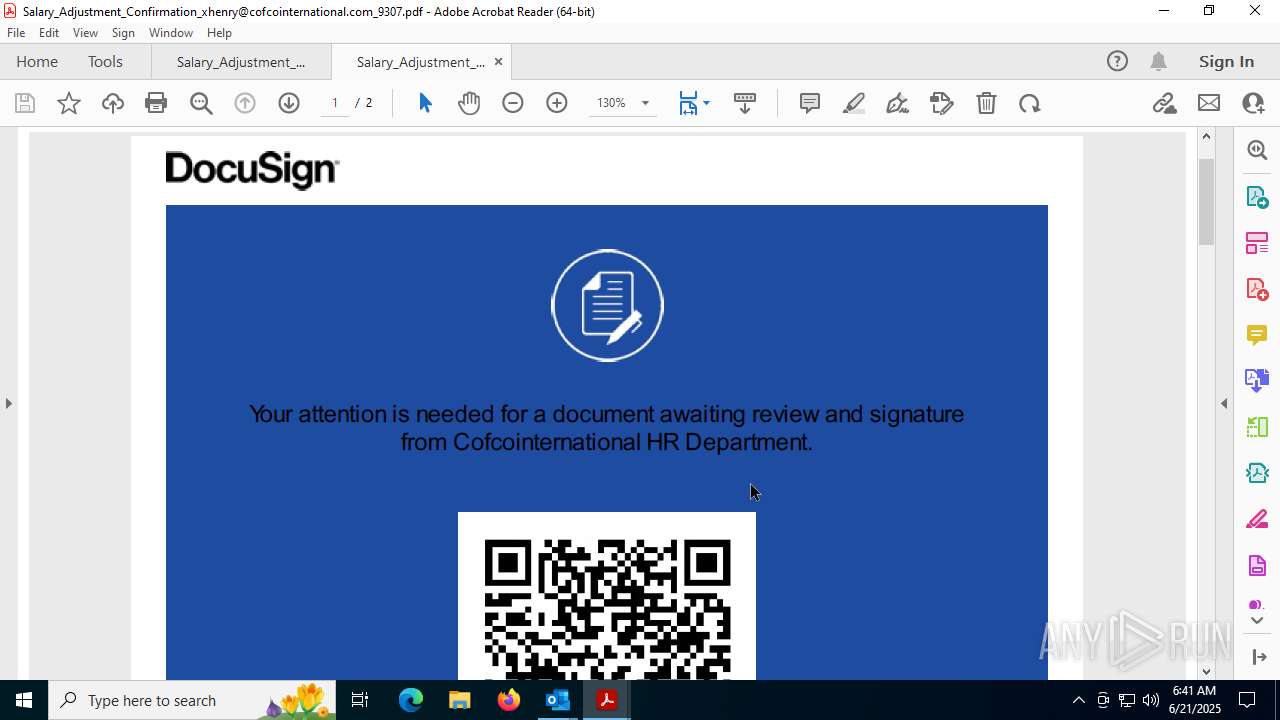Screen dimensions: 1280x720
Task: Bookmark file with the star icon
Action: tap(69, 103)
